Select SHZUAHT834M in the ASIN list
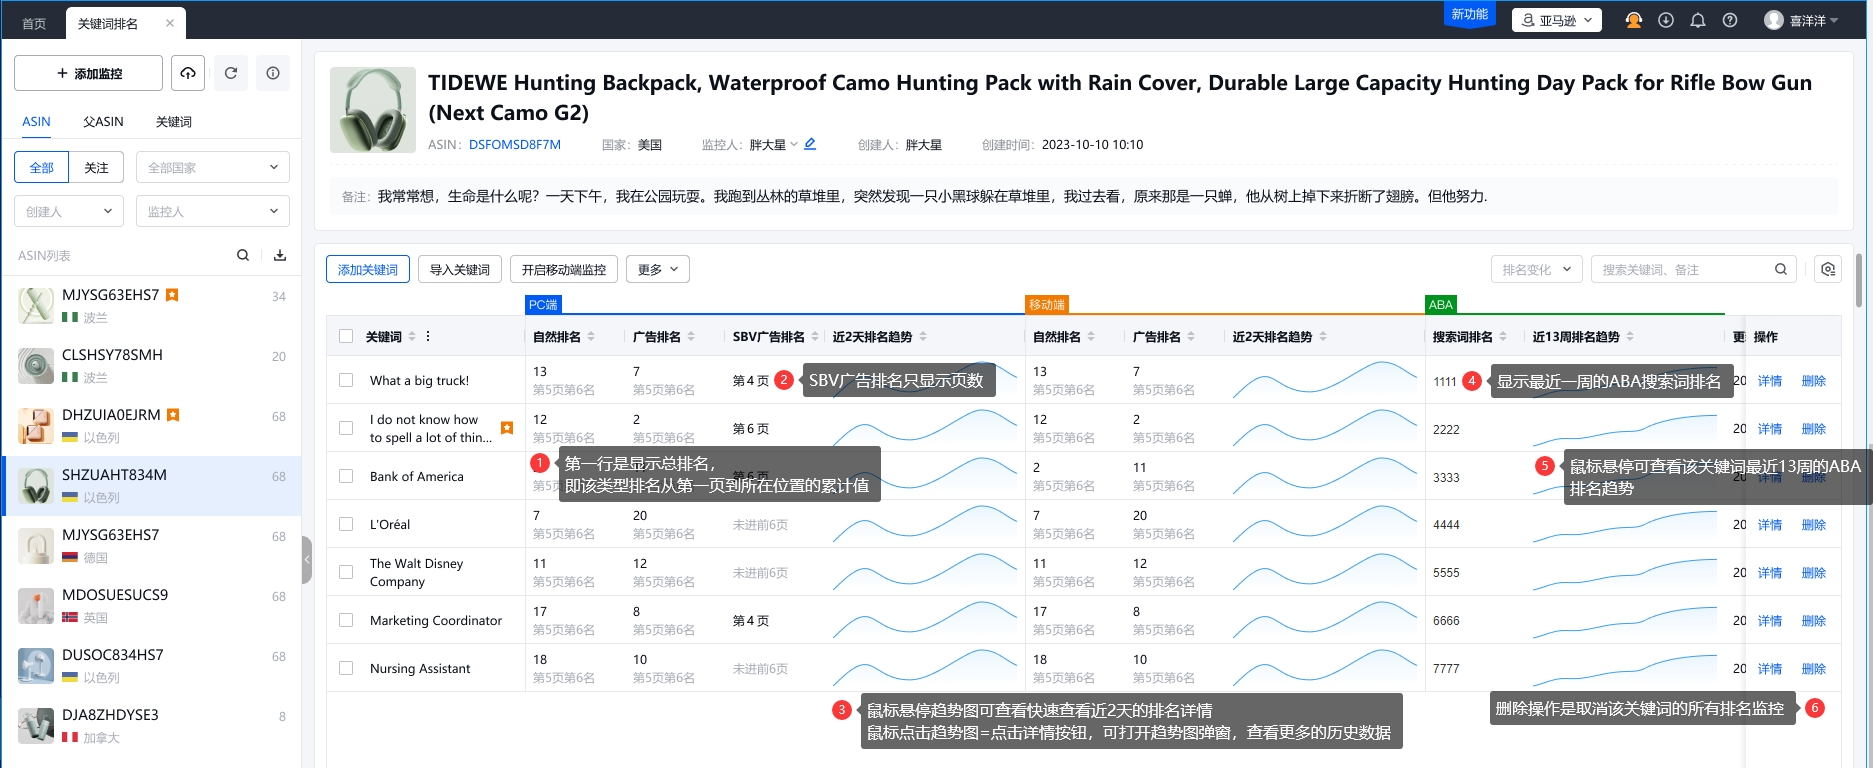1873x768 pixels. pos(152,486)
